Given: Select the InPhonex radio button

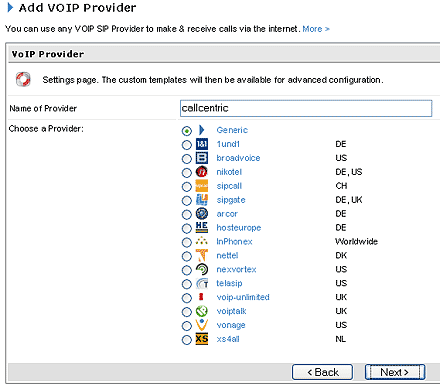Looking at the screenshot, I should click(x=187, y=243).
